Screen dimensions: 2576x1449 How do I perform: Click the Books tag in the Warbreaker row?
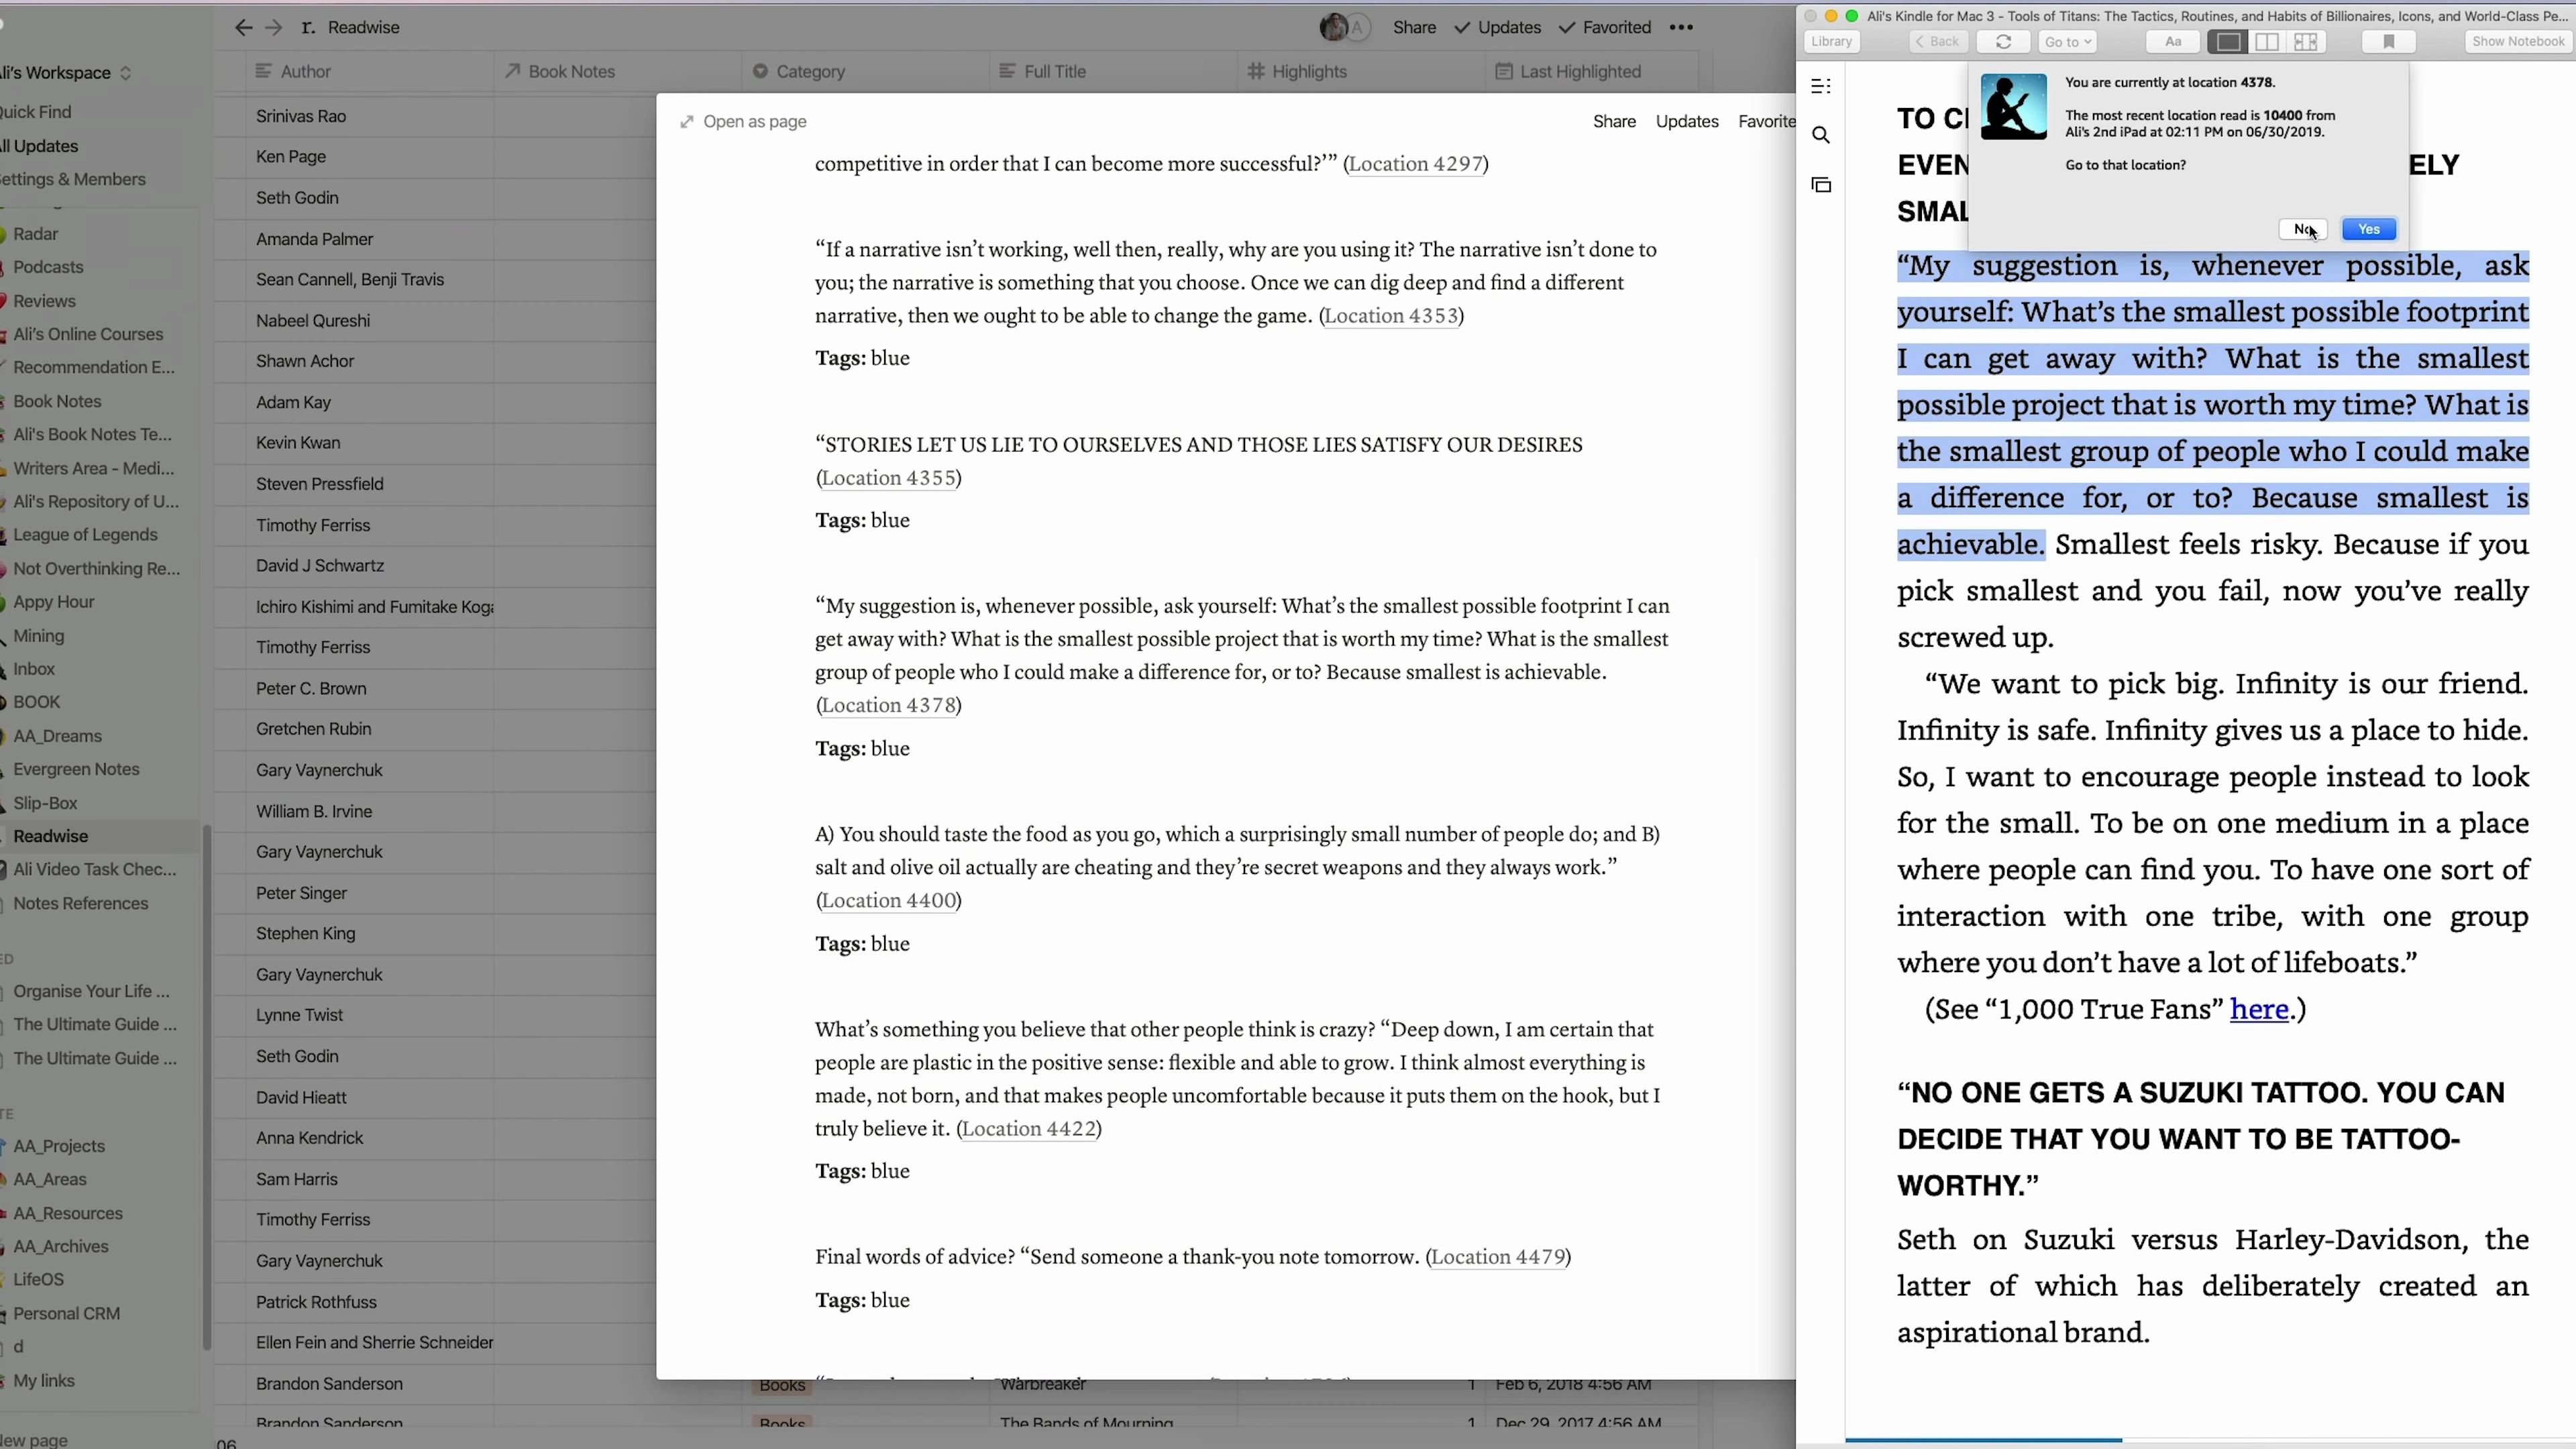[782, 1385]
